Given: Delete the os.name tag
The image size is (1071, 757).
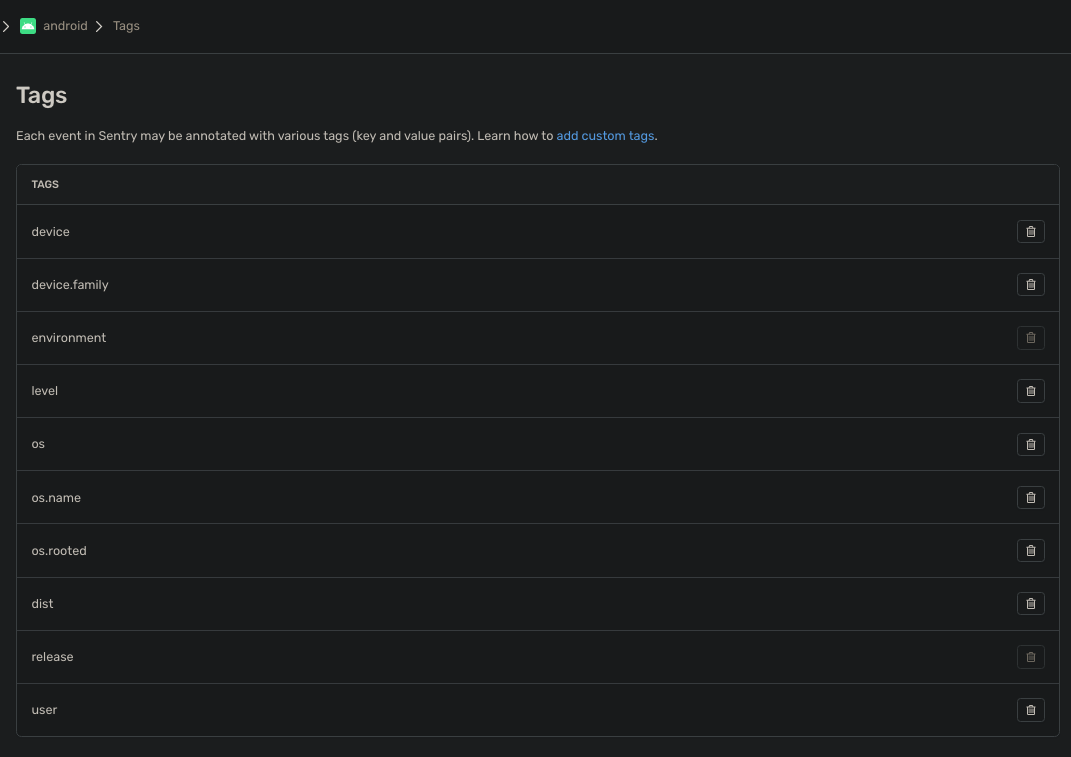Looking at the screenshot, I should (1030, 497).
